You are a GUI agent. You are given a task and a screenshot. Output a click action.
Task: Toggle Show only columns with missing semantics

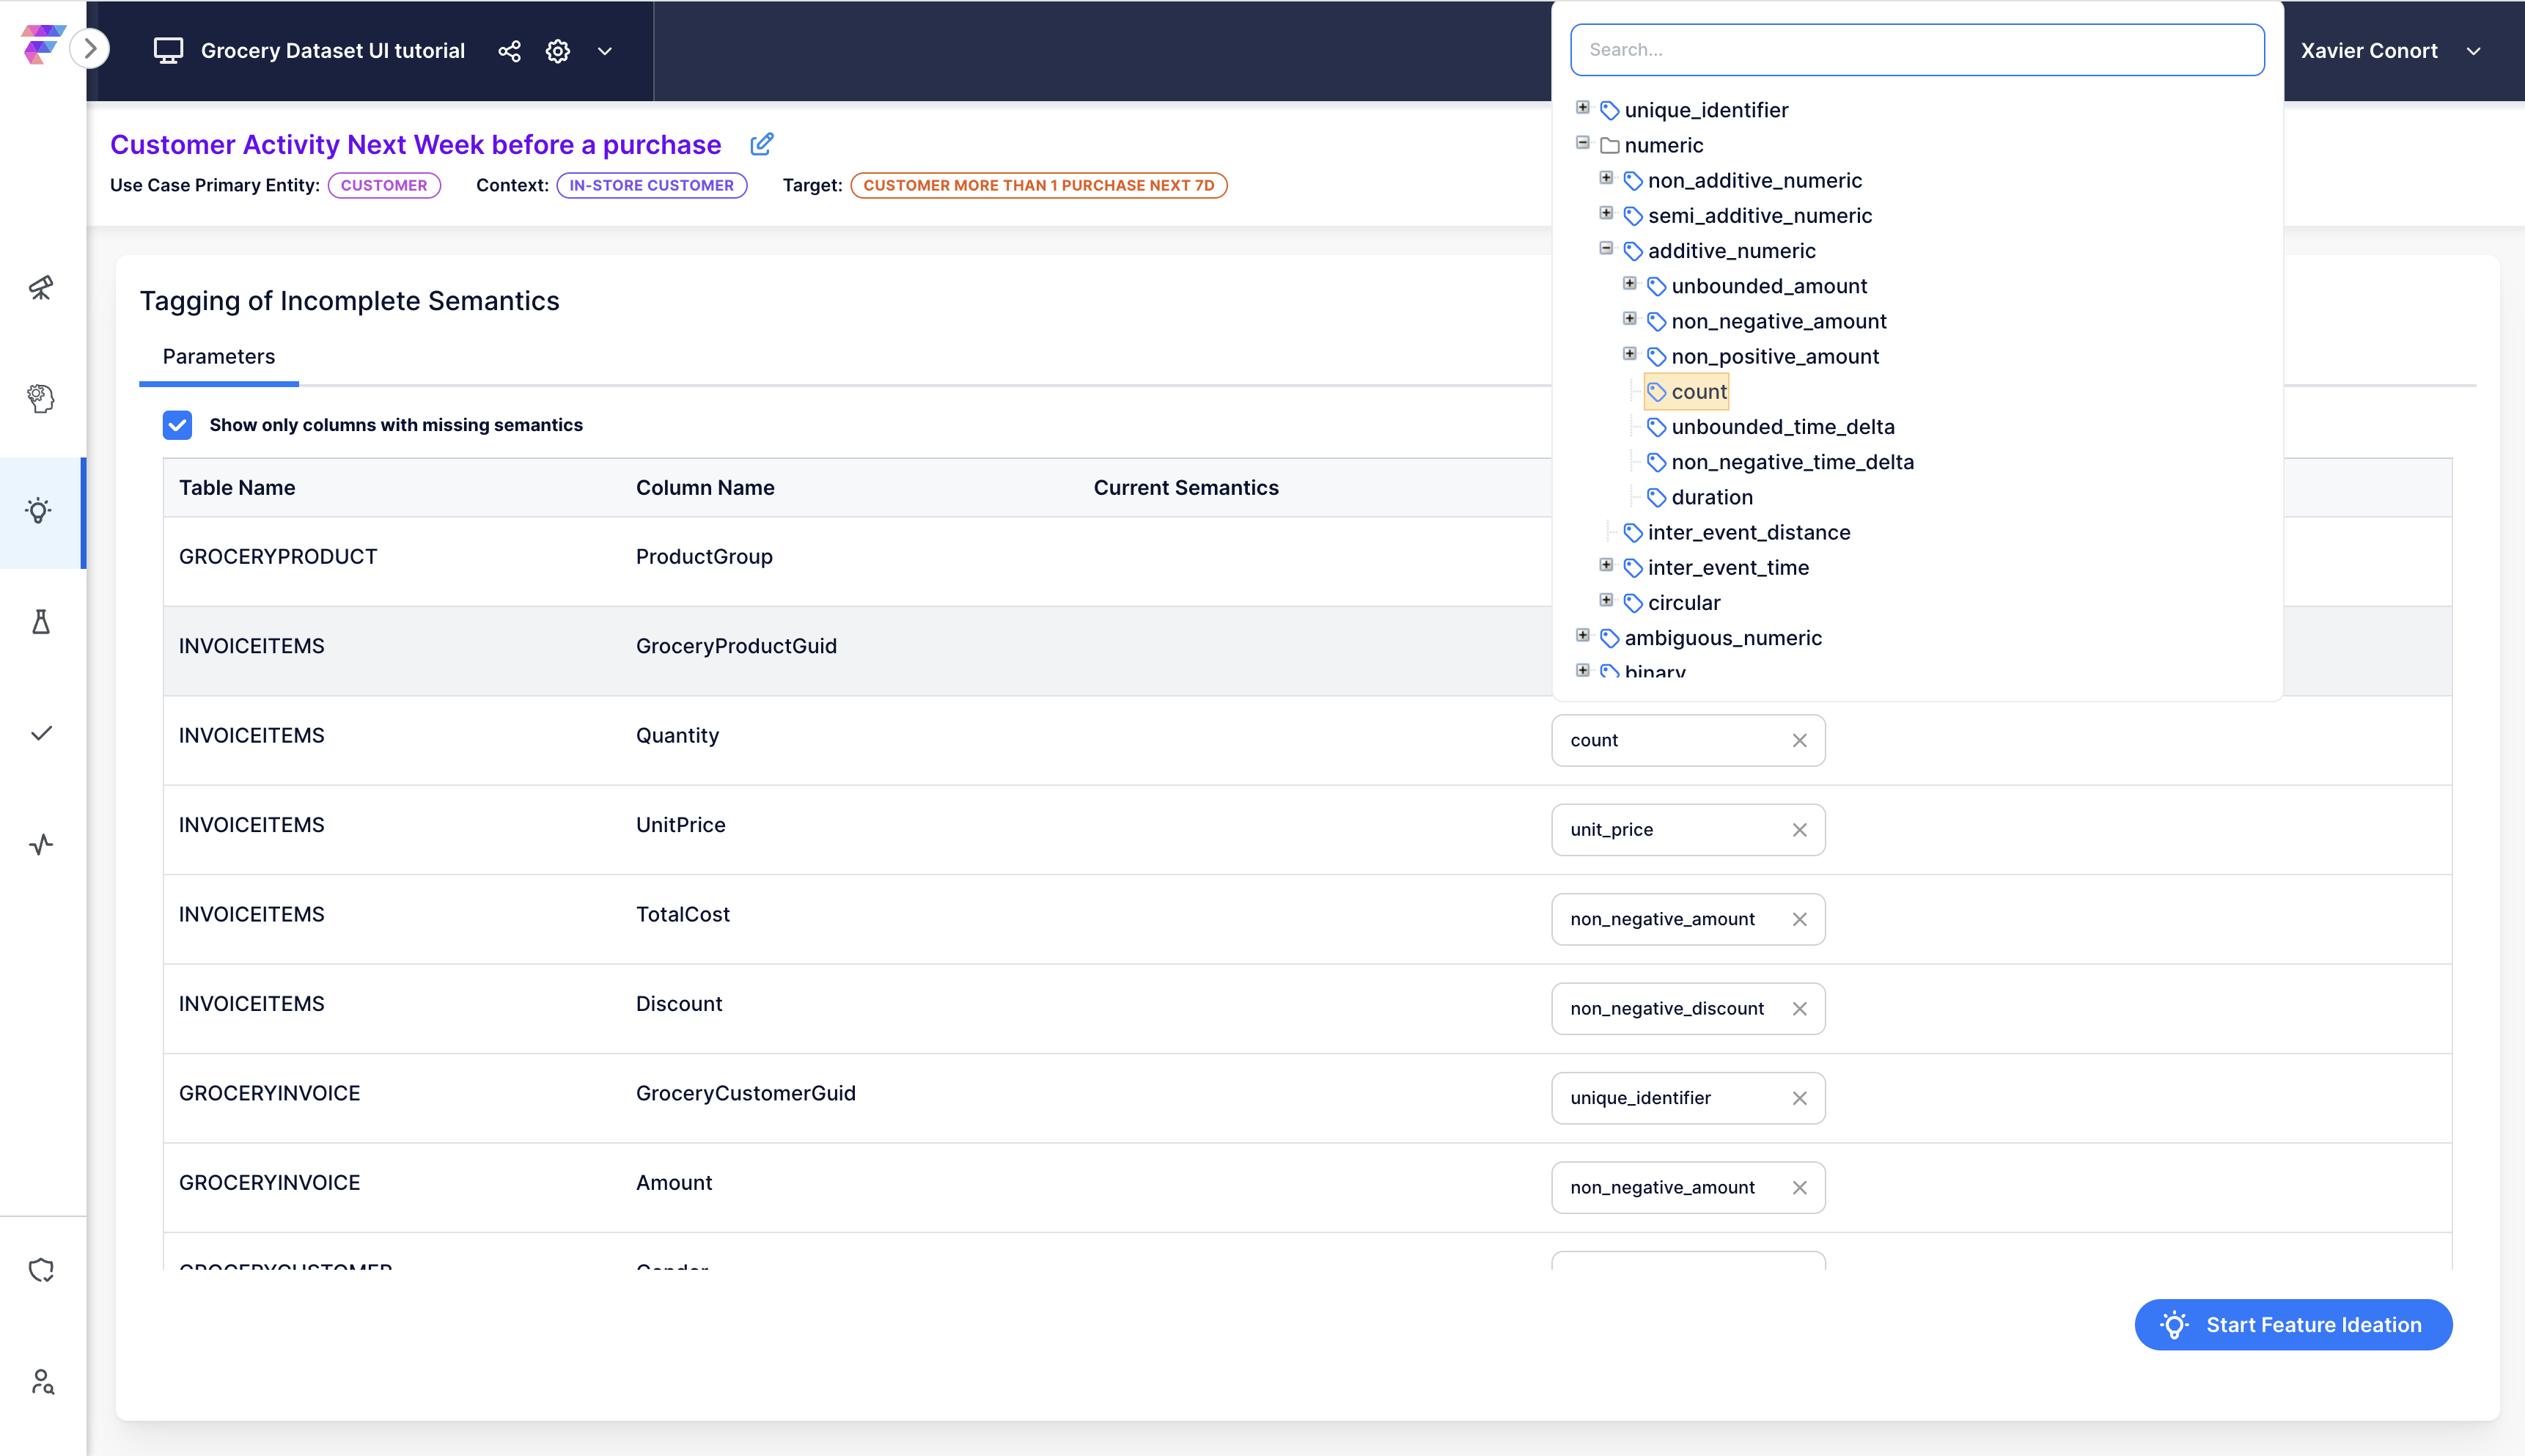click(177, 425)
